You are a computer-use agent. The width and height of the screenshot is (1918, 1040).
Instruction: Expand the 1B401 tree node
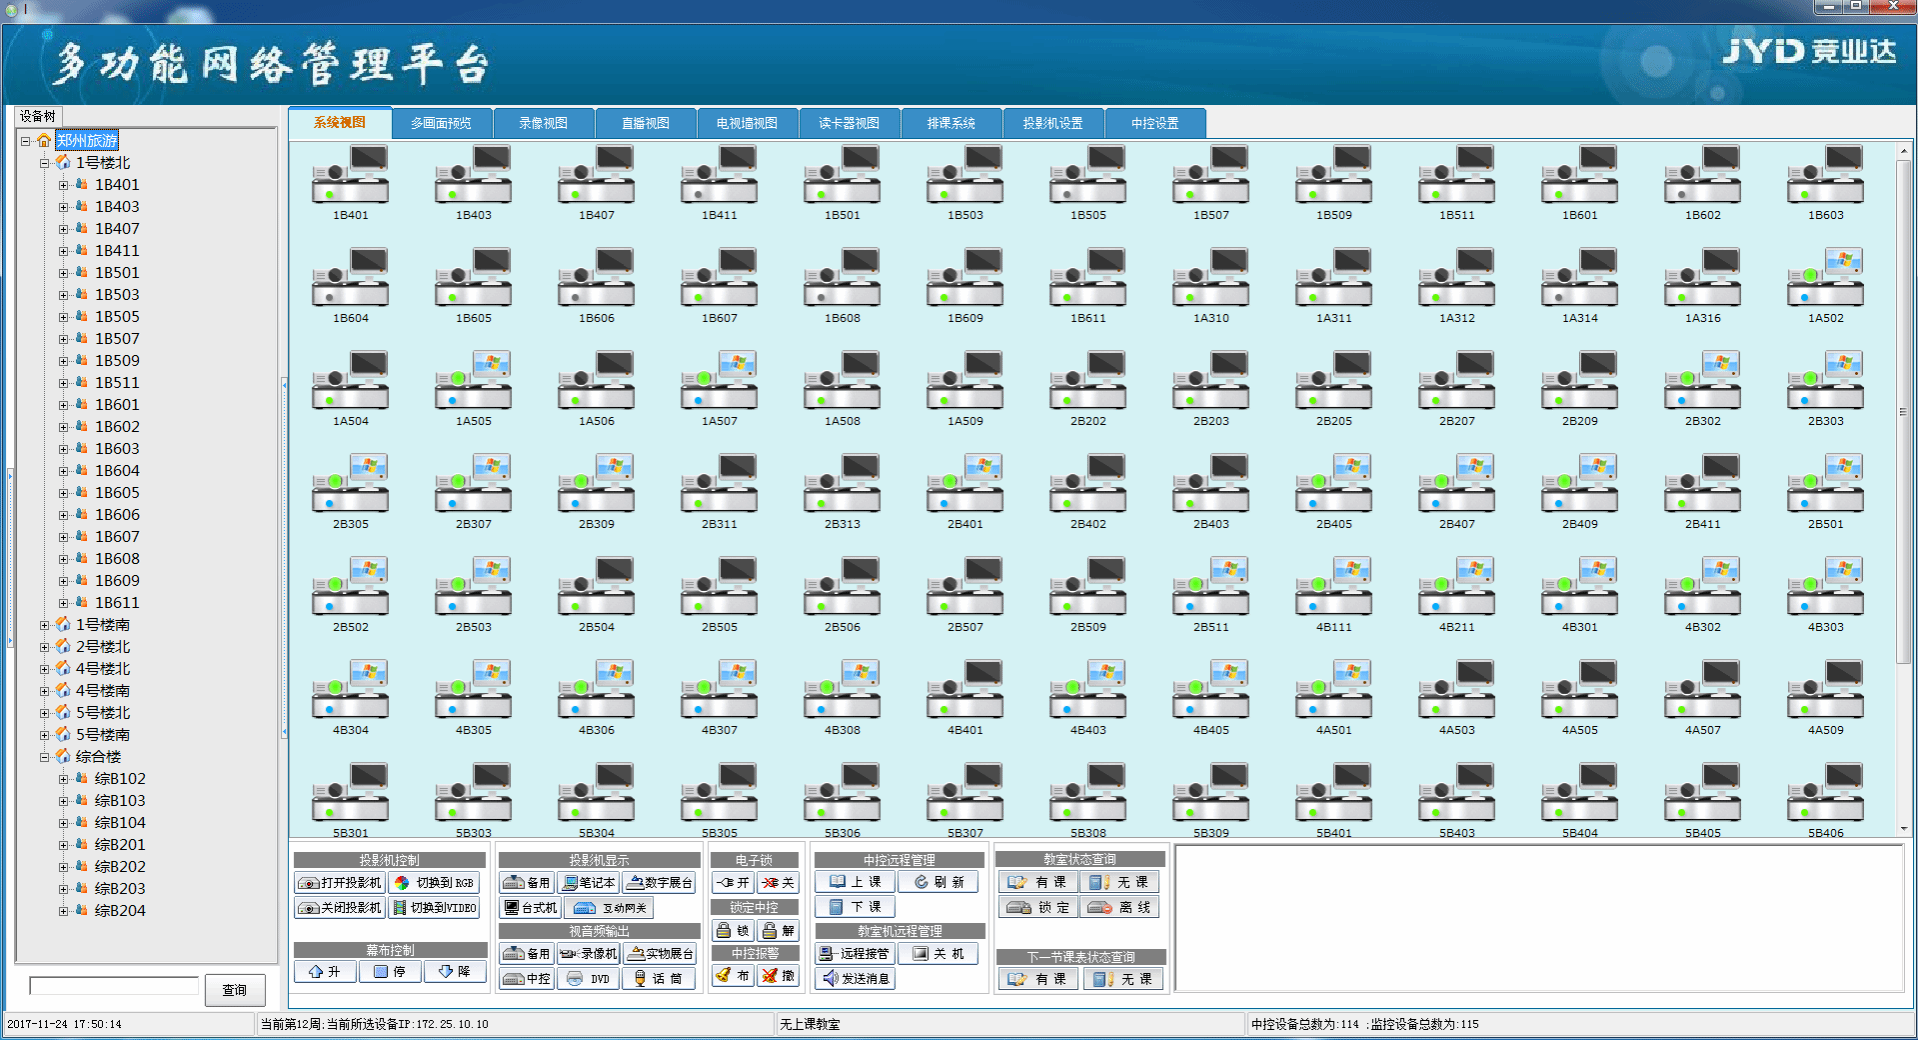(63, 185)
